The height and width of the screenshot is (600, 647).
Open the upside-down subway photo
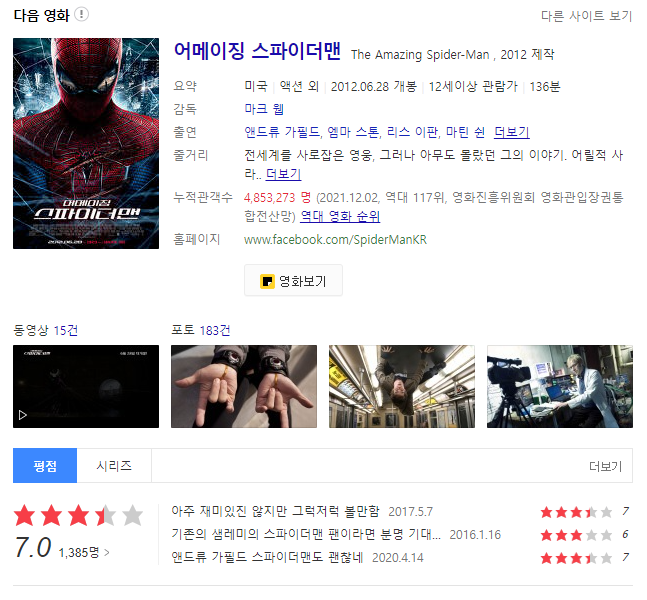402,386
